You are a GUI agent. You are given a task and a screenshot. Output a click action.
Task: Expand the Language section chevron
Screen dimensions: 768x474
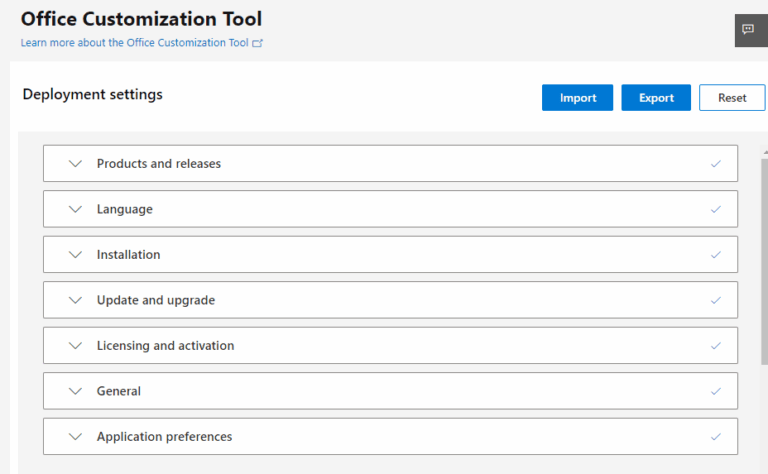point(75,209)
